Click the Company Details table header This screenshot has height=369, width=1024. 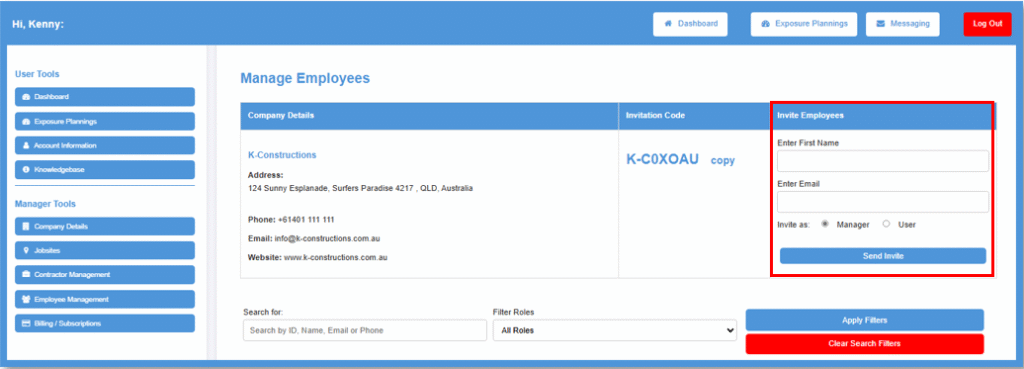[281, 116]
